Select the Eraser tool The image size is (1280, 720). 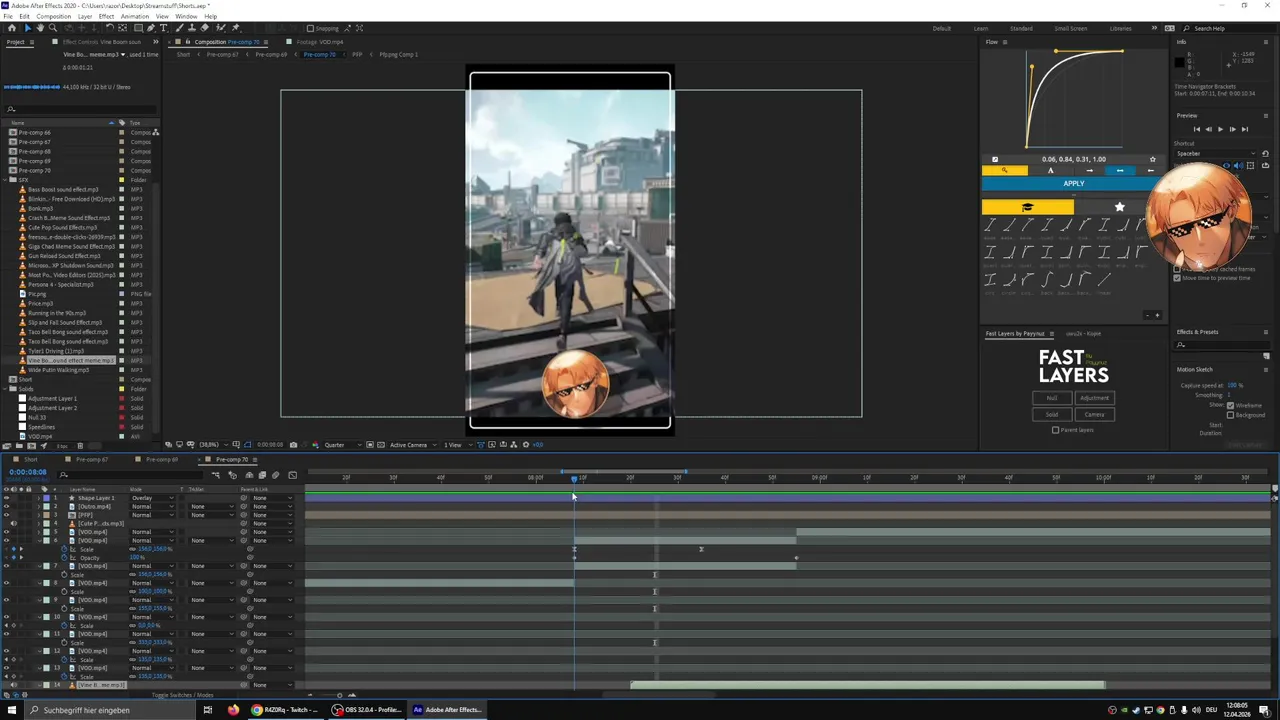(x=204, y=28)
